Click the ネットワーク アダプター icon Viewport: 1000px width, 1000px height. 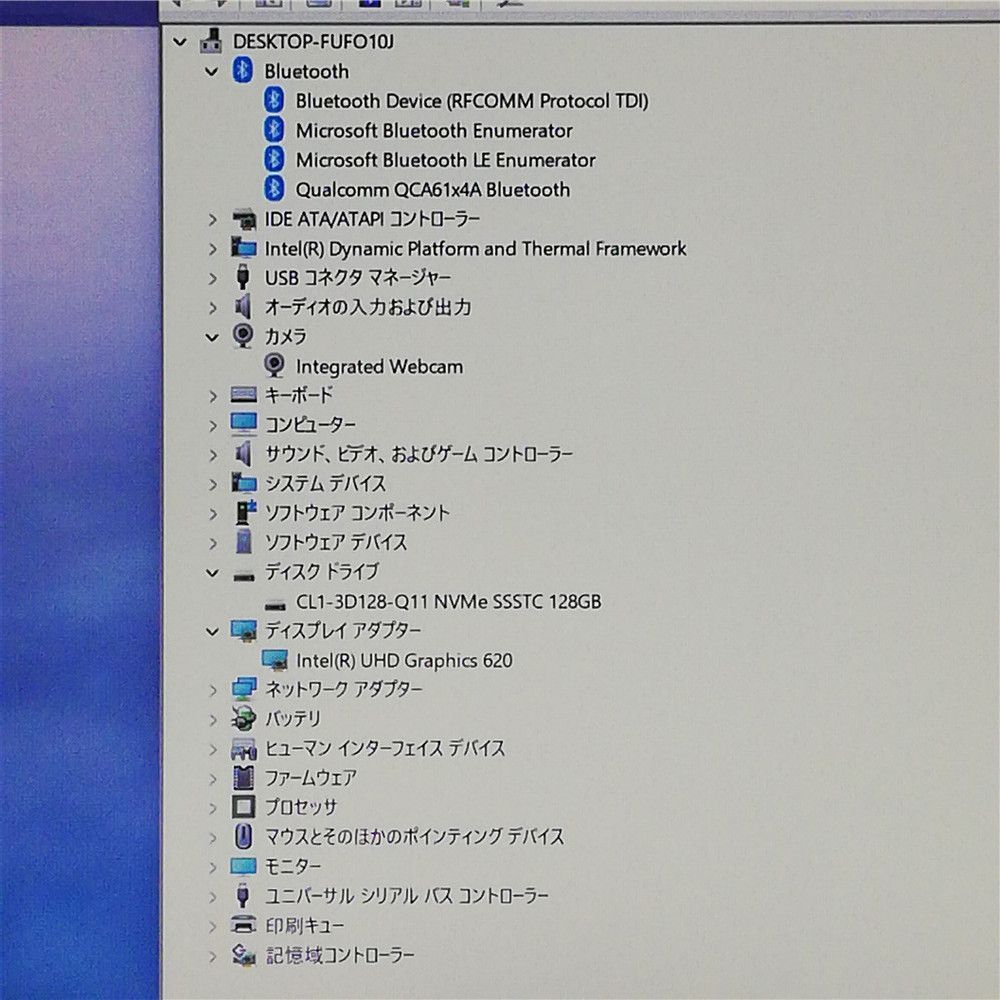click(x=244, y=689)
